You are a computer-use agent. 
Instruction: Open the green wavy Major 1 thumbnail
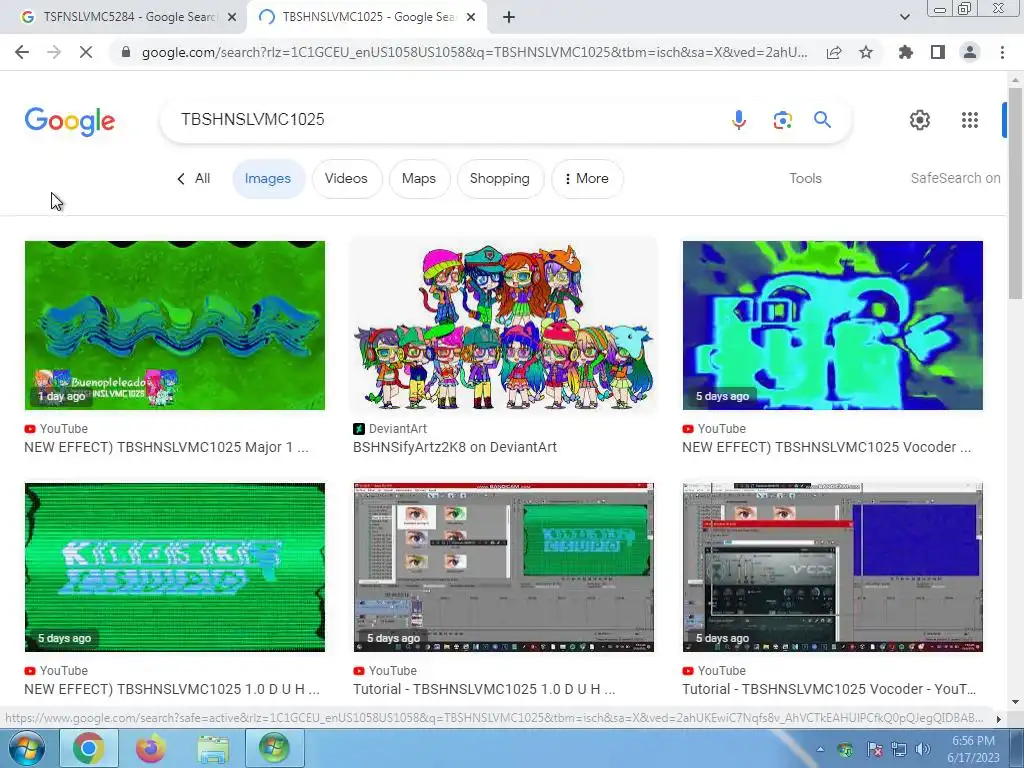tap(174, 325)
